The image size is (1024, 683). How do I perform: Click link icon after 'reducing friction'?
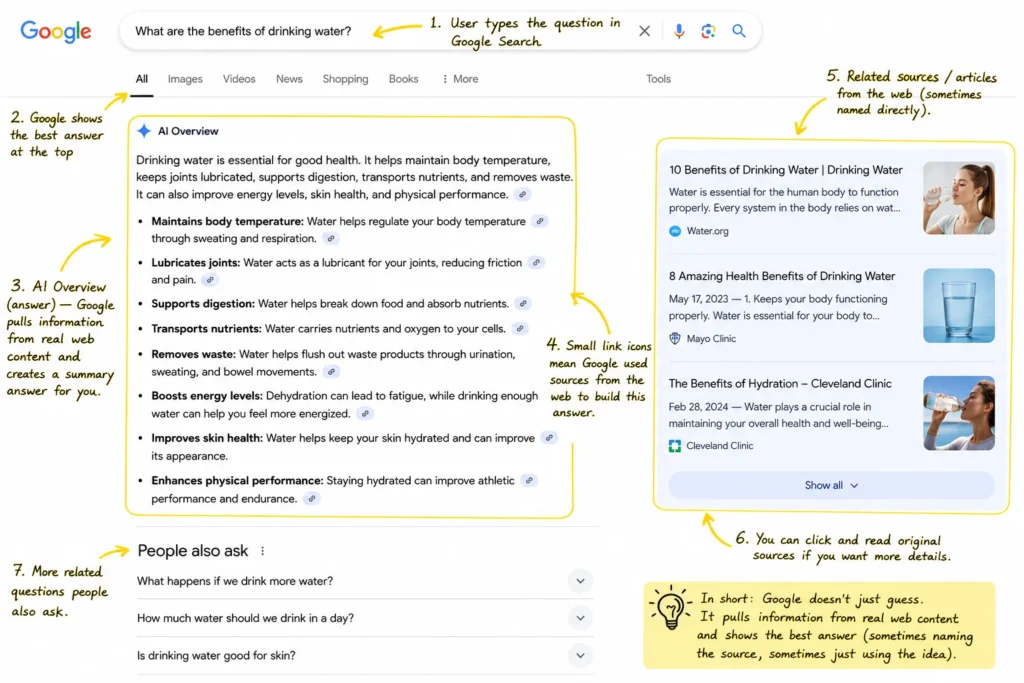(536, 262)
